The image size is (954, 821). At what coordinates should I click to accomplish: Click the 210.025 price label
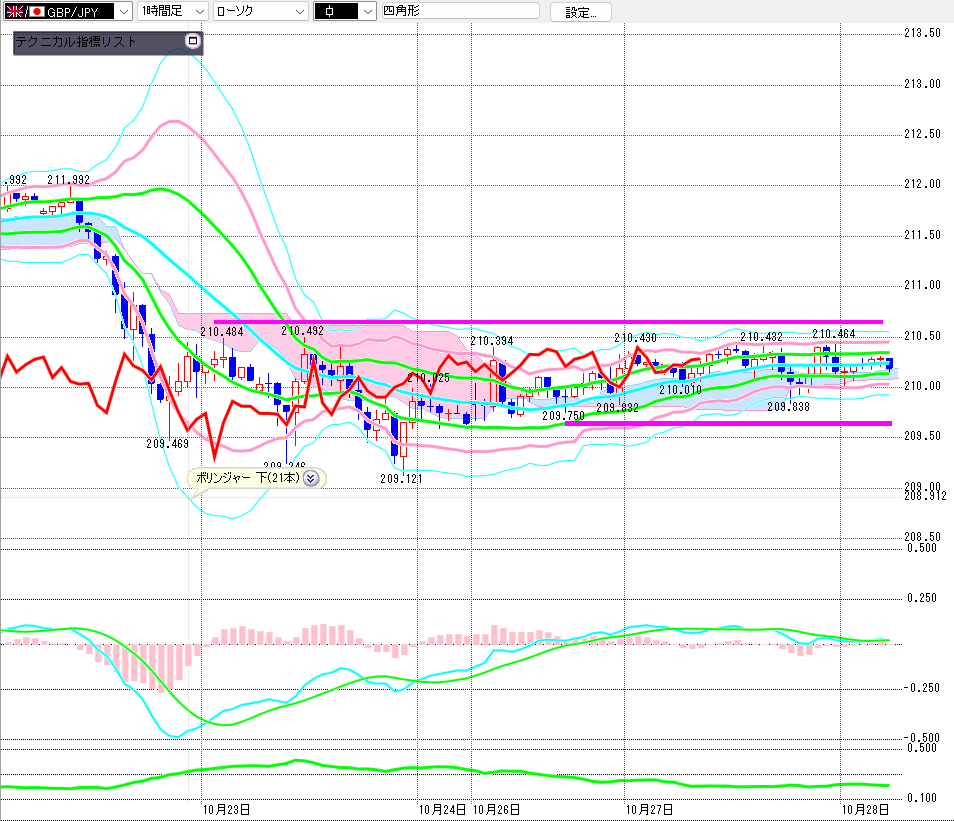[x=428, y=378]
